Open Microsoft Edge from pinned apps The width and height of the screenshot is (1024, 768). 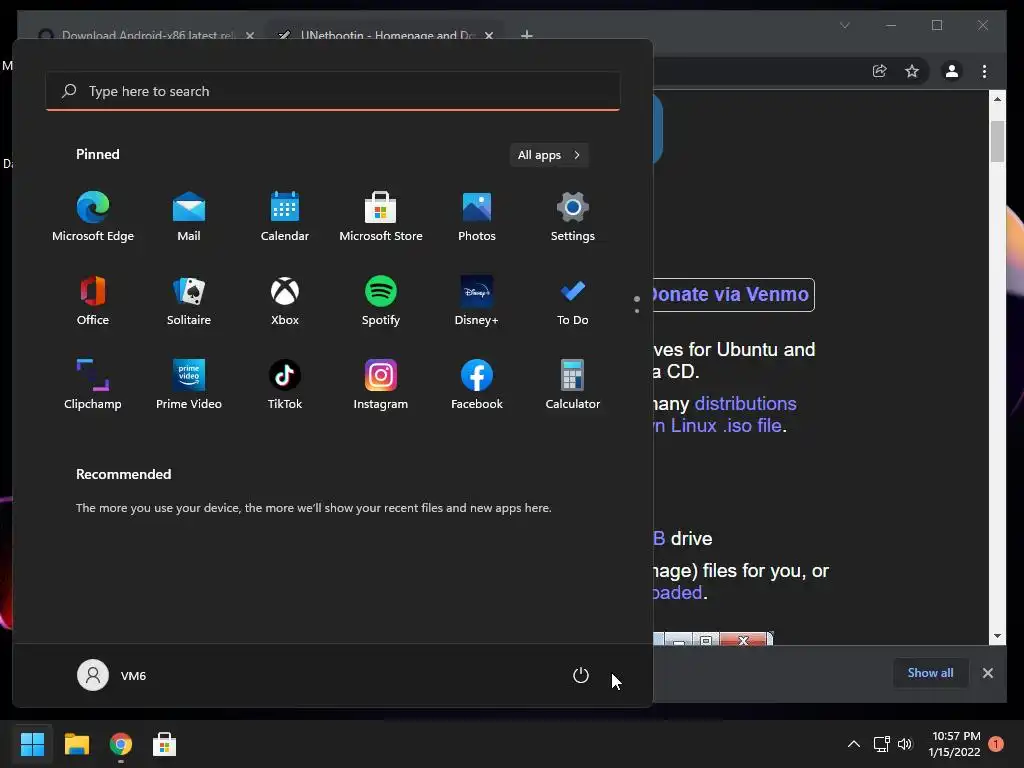(93, 217)
